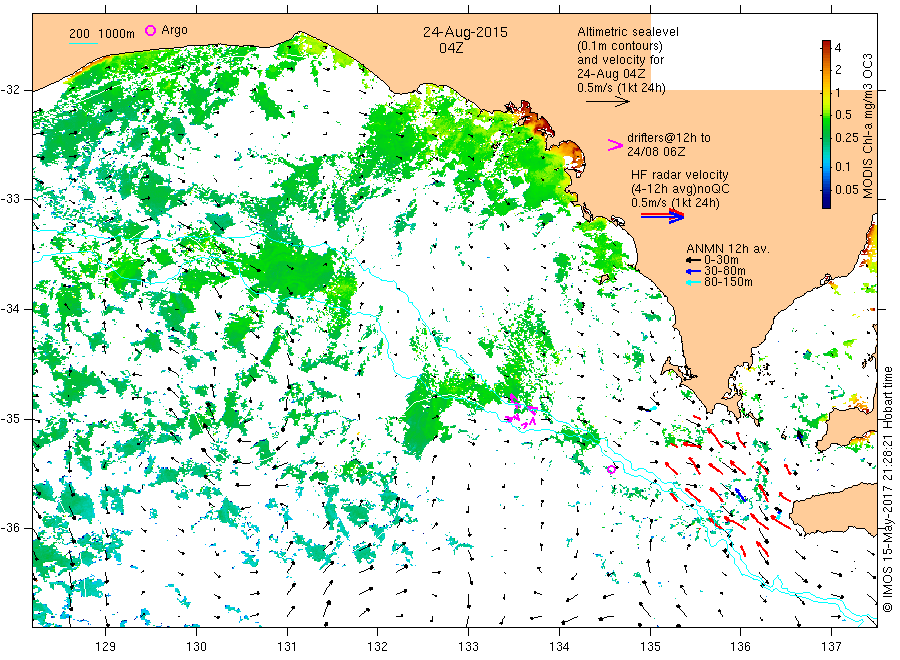Screen dimensions: 900x660
Task: Click the longitude label 137
Action: 831,647
